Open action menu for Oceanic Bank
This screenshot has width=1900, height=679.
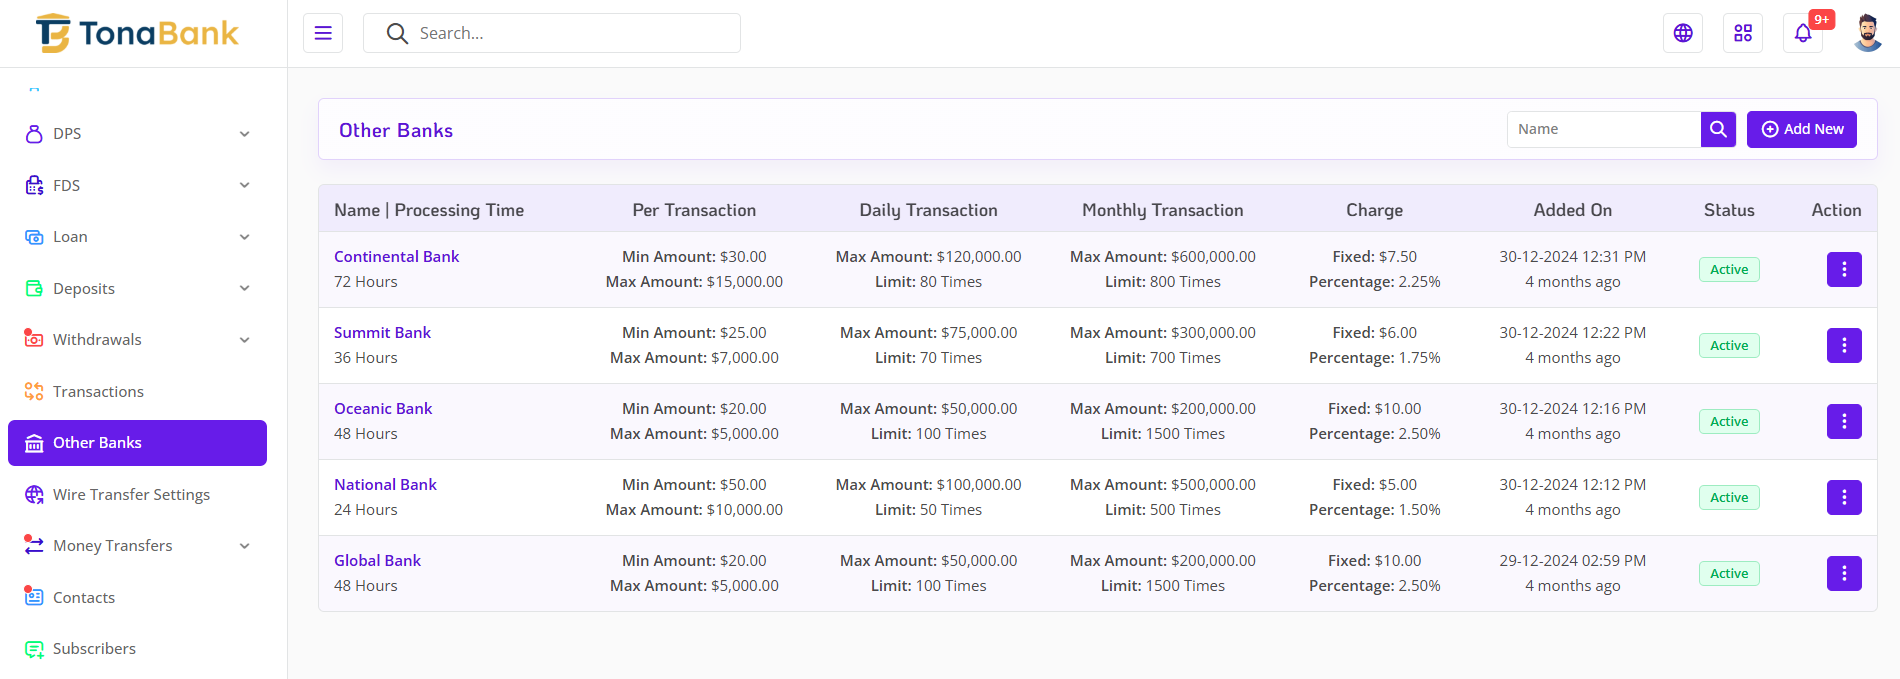tap(1843, 421)
